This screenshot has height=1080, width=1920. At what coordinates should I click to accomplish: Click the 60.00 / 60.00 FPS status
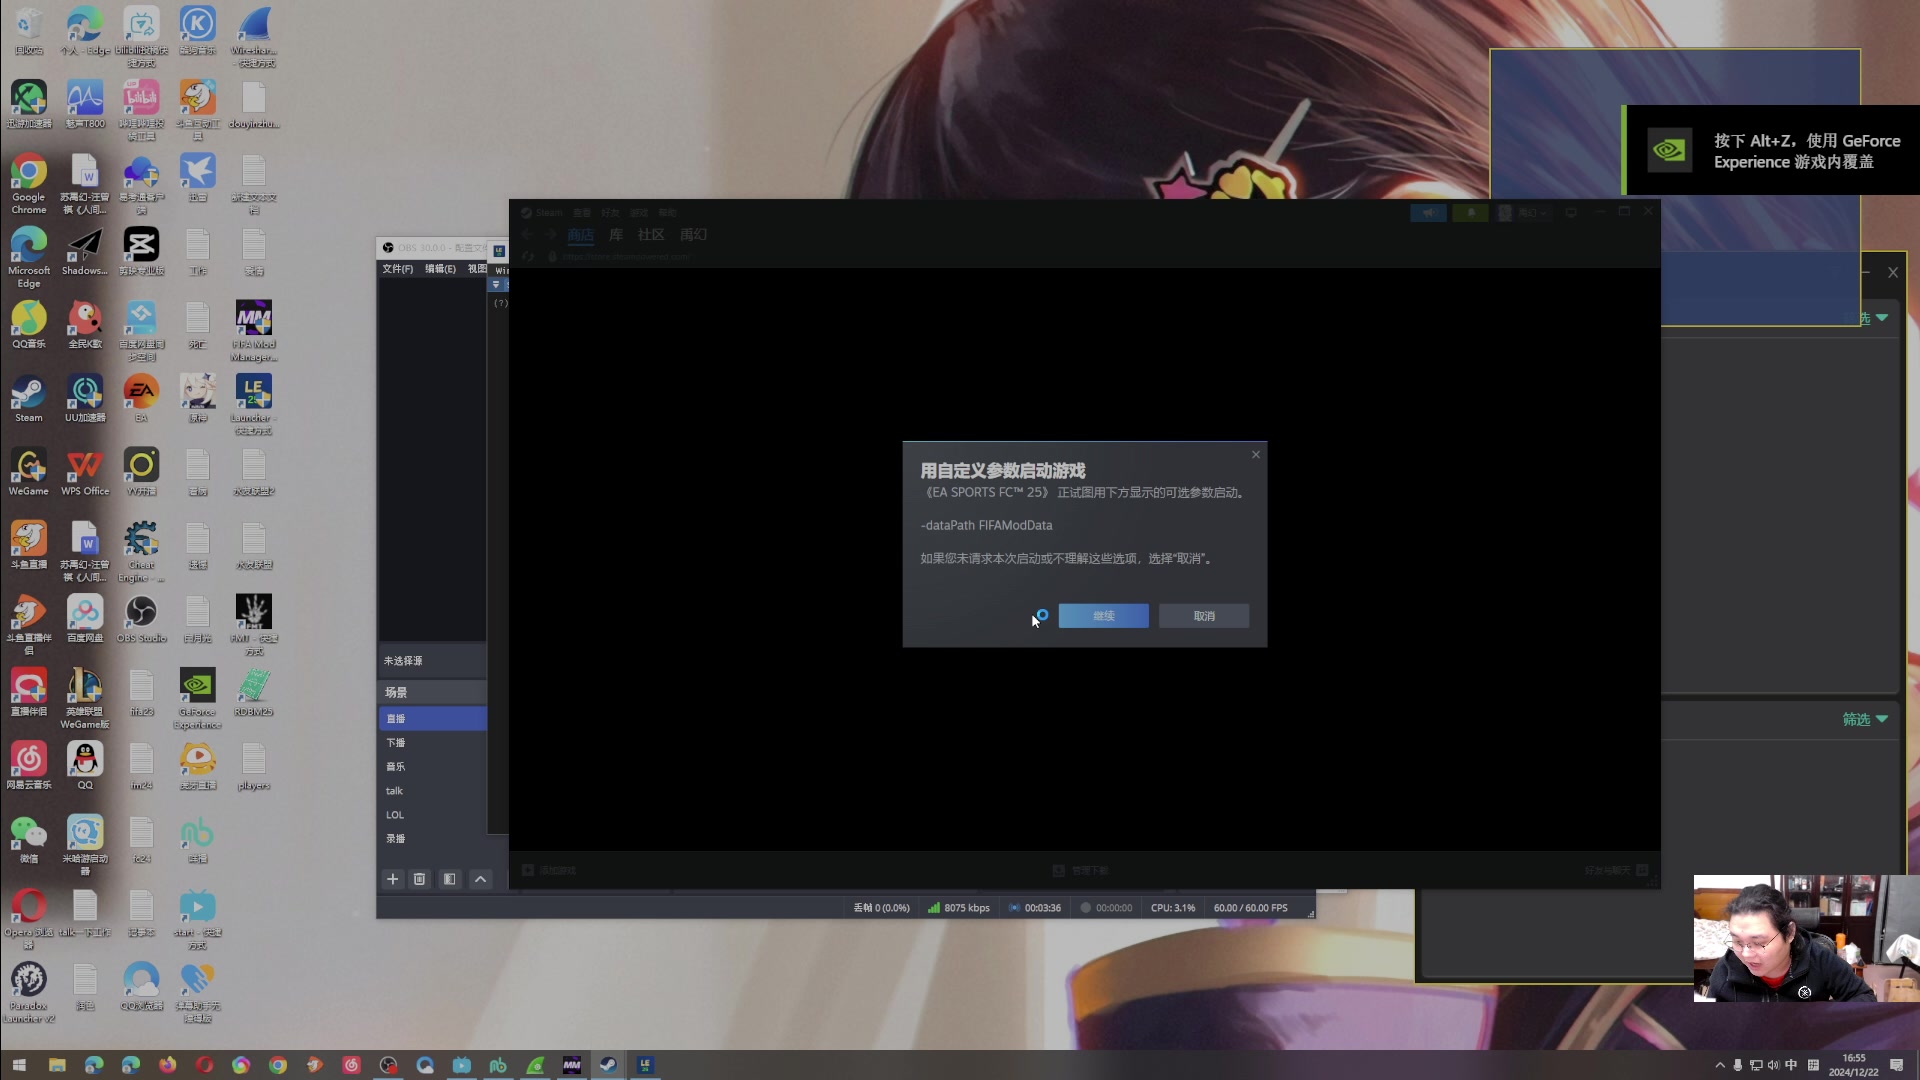(1250, 908)
